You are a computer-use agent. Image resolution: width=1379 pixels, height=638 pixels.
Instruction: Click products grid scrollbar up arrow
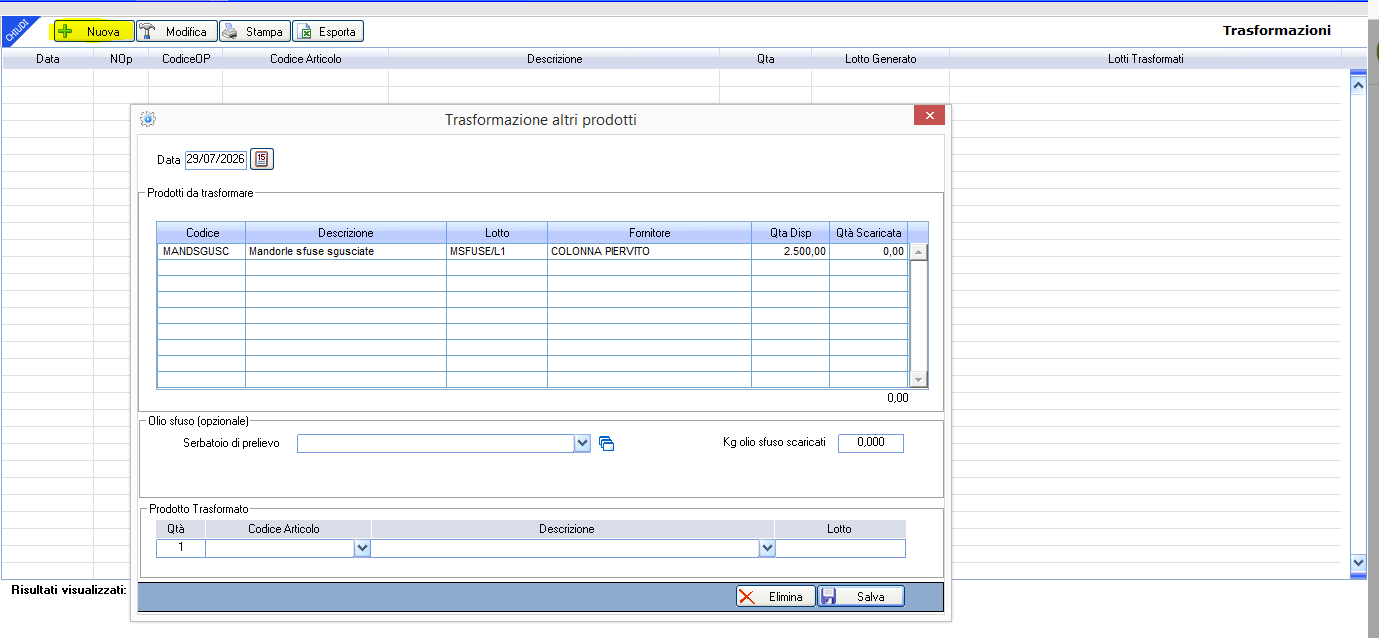(x=918, y=253)
